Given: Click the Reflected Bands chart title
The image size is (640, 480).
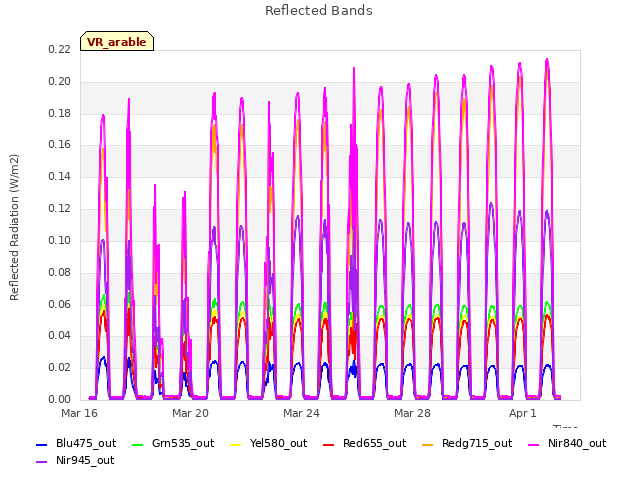Looking at the screenshot, I should tap(319, 11).
